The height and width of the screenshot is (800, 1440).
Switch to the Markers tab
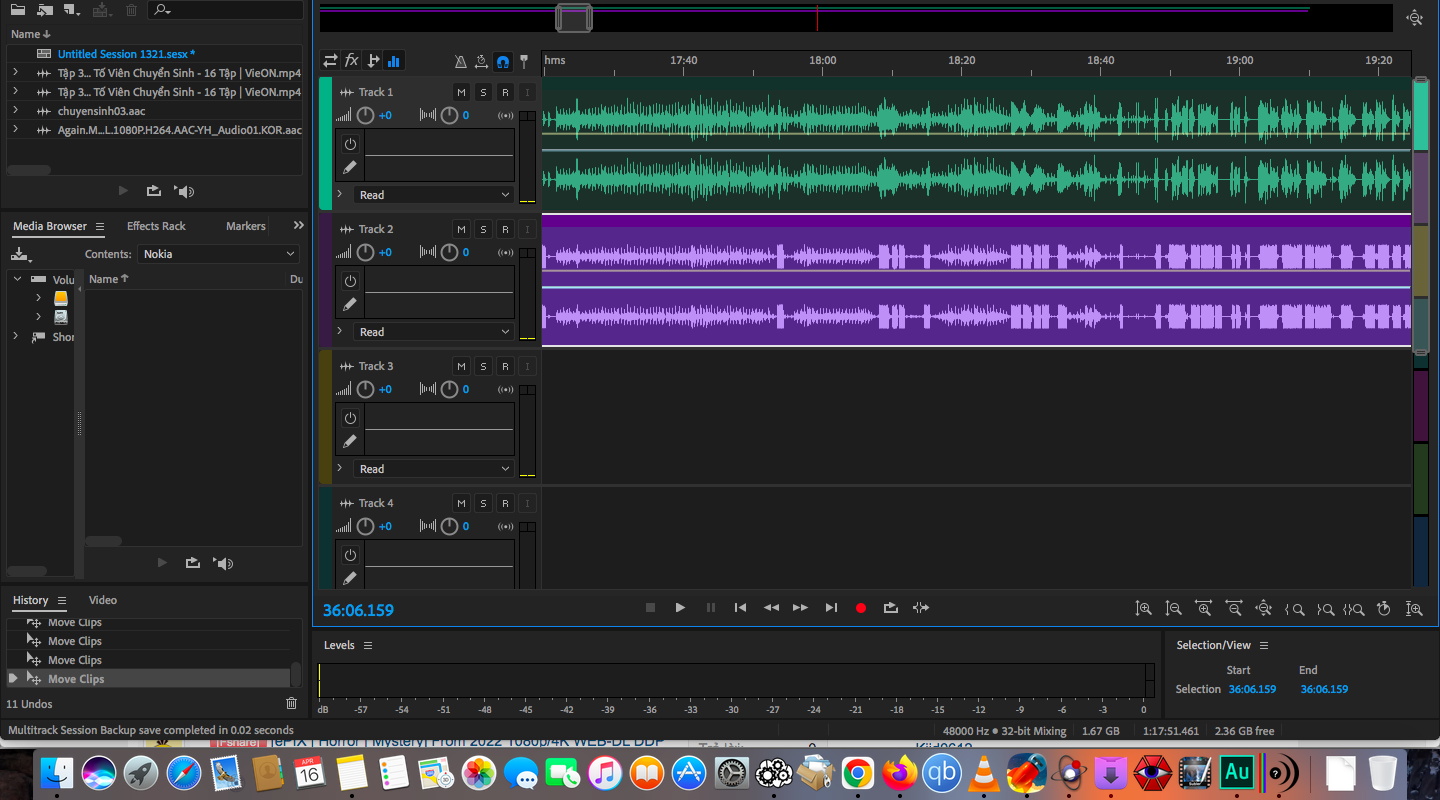(x=245, y=226)
